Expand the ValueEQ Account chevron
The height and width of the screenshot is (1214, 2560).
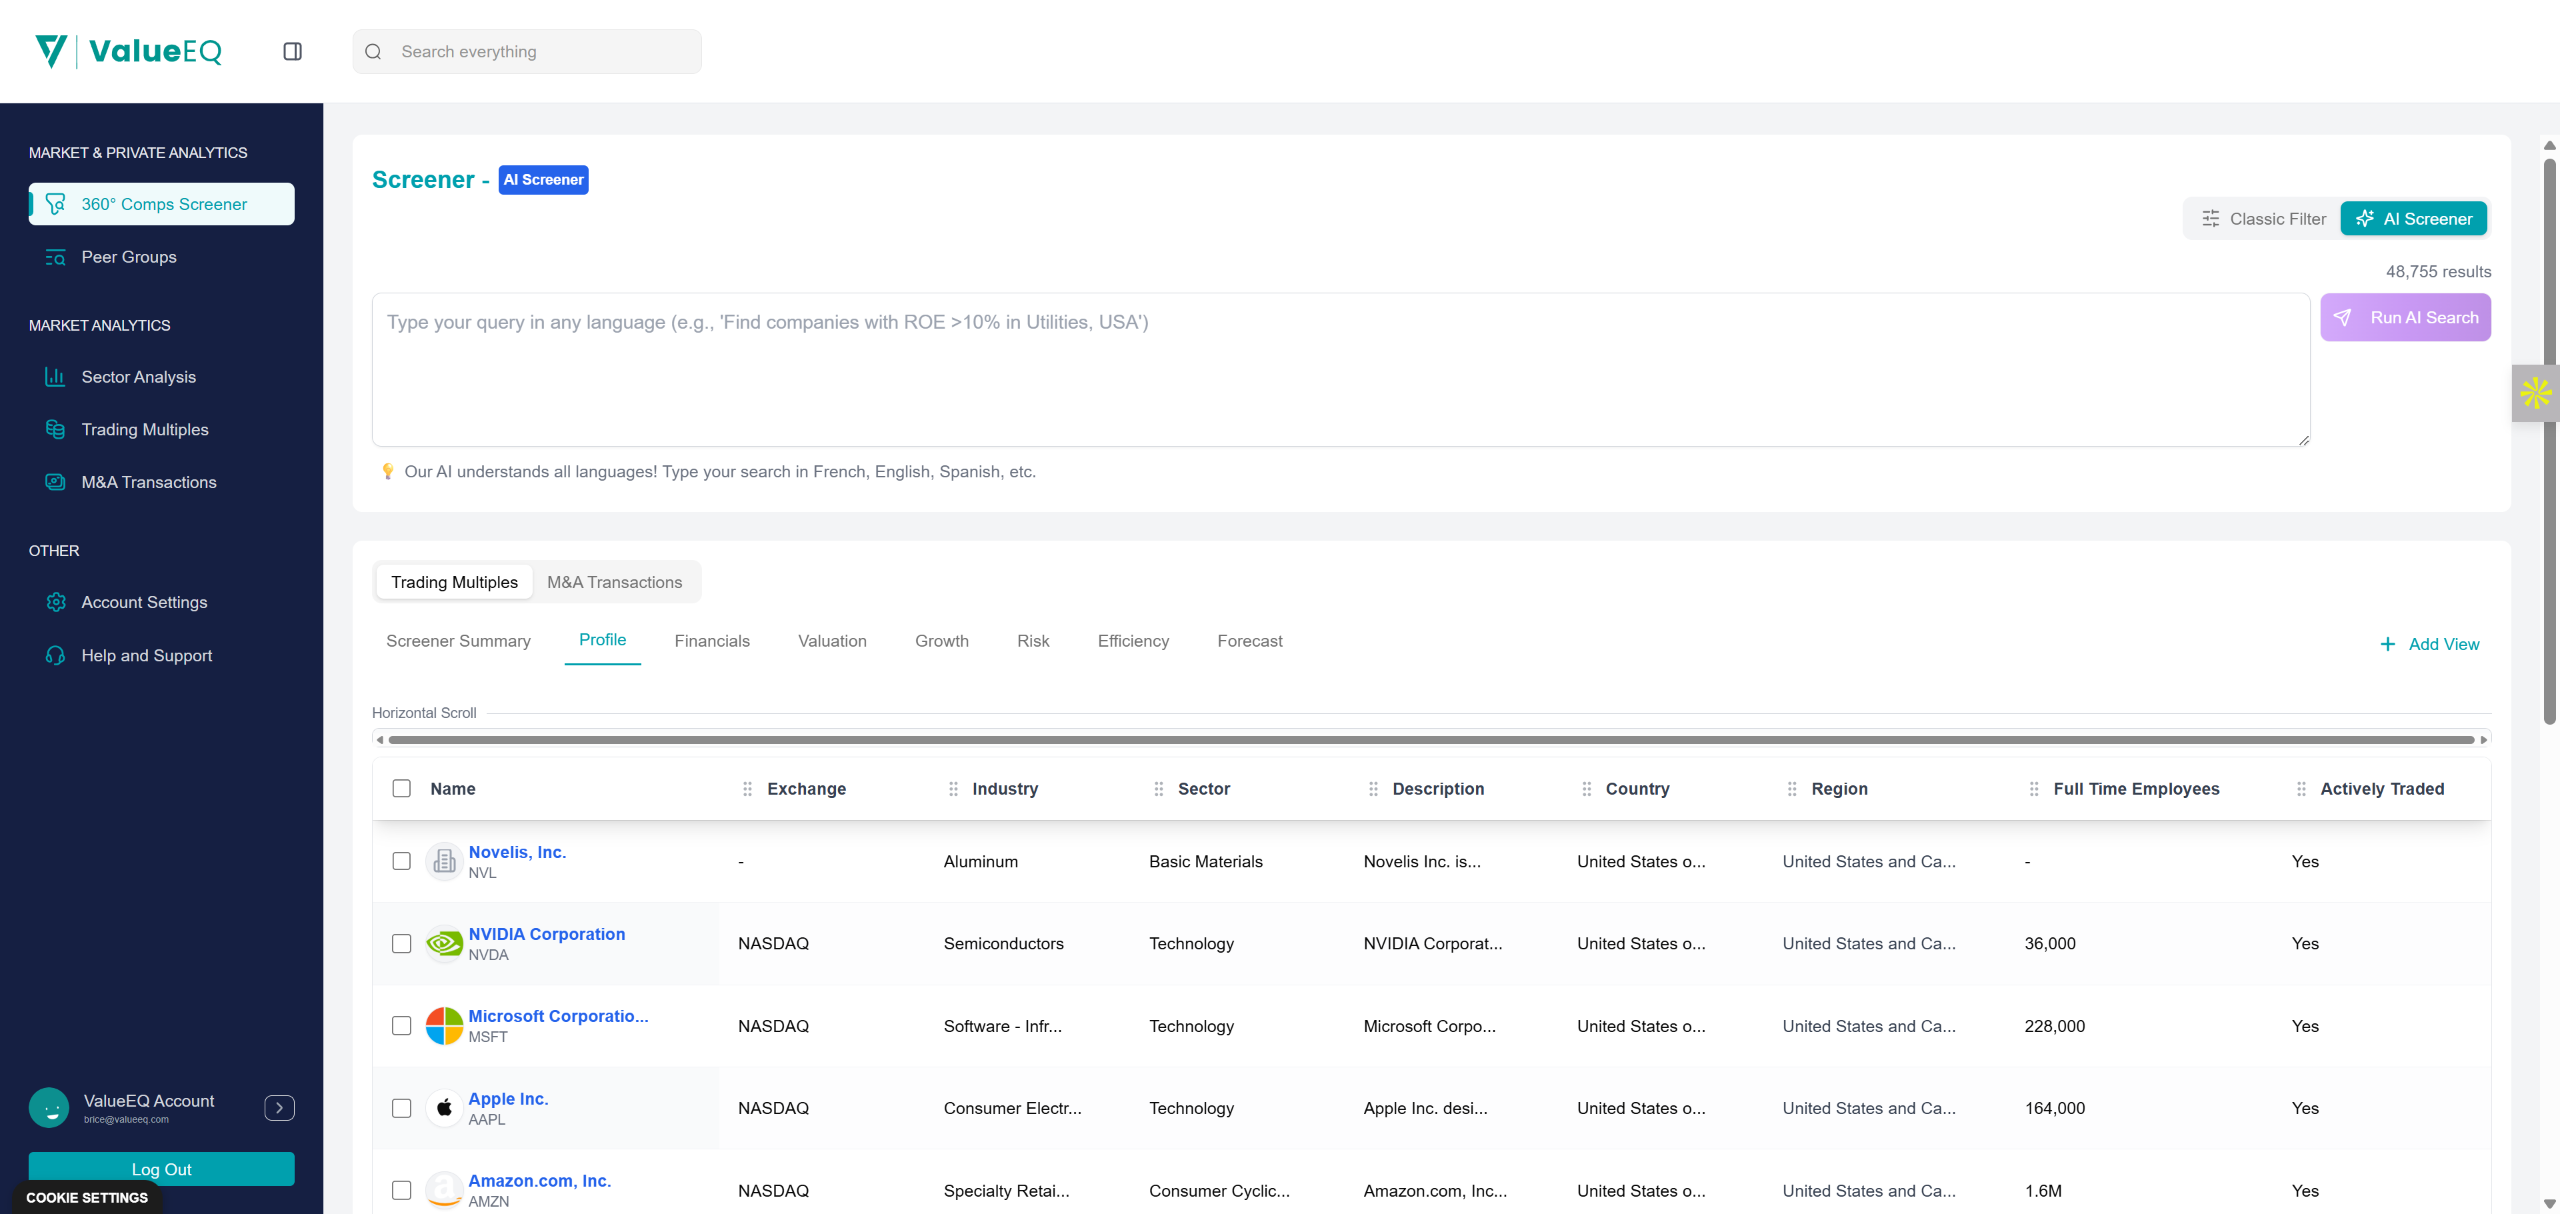(279, 1107)
